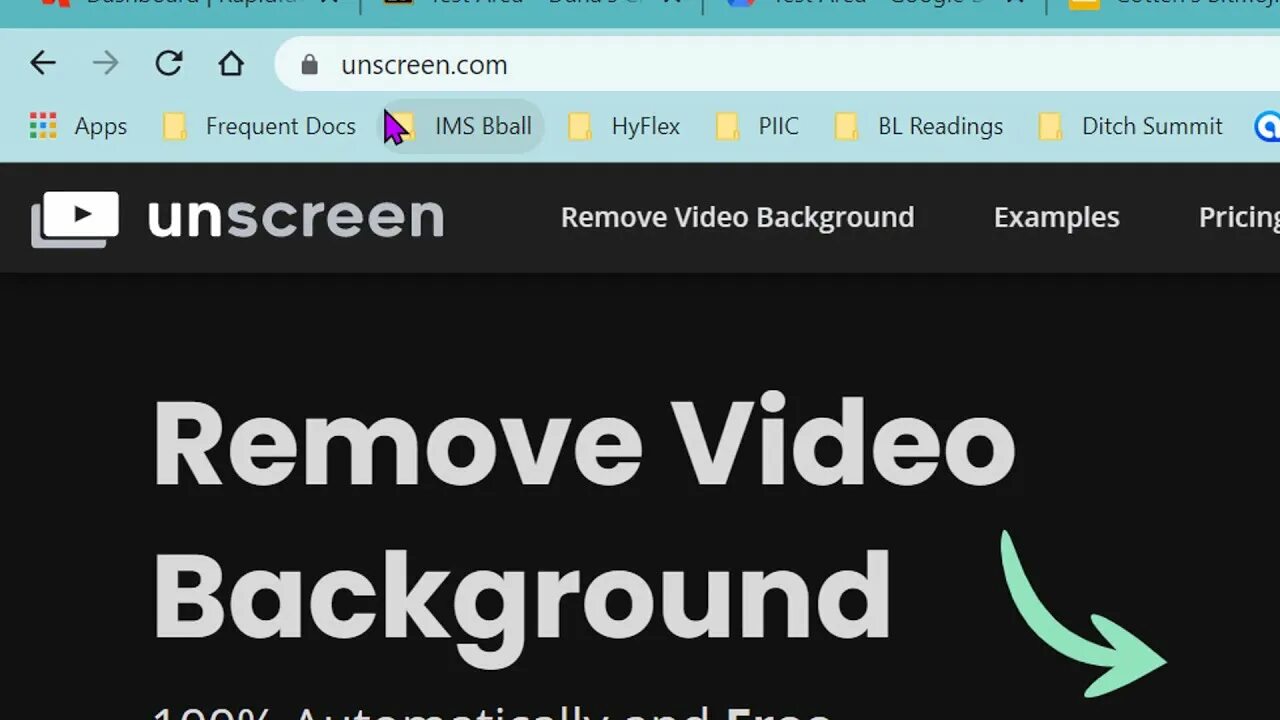Open the Frequent Docs bookmark folder
This screenshot has height=720, width=1280.
click(260, 126)
